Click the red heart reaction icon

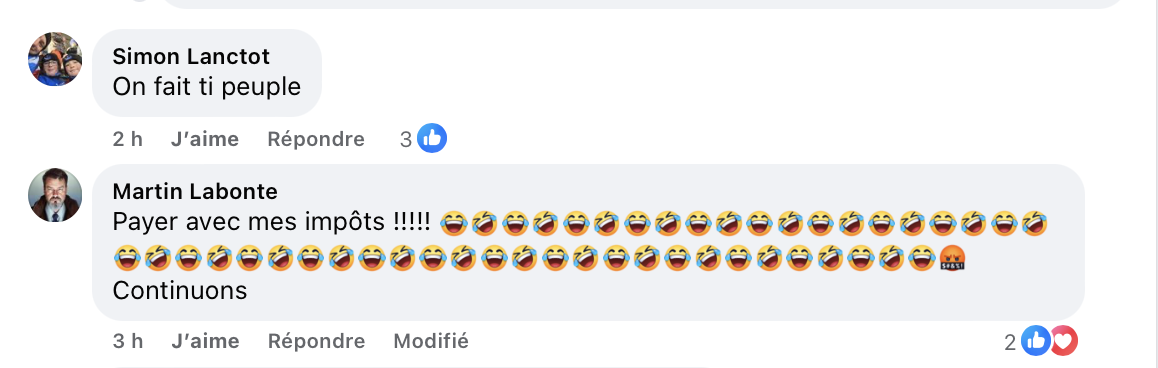1064,341
